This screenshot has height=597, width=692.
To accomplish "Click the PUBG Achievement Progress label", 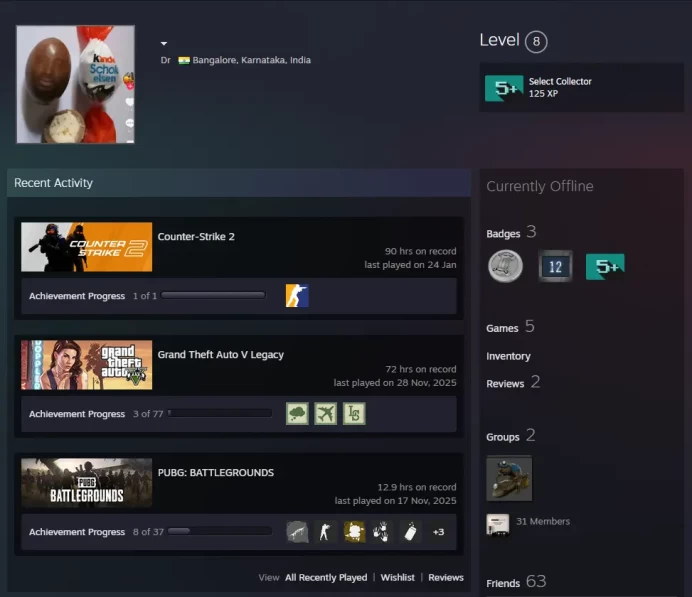I will 77,532.
